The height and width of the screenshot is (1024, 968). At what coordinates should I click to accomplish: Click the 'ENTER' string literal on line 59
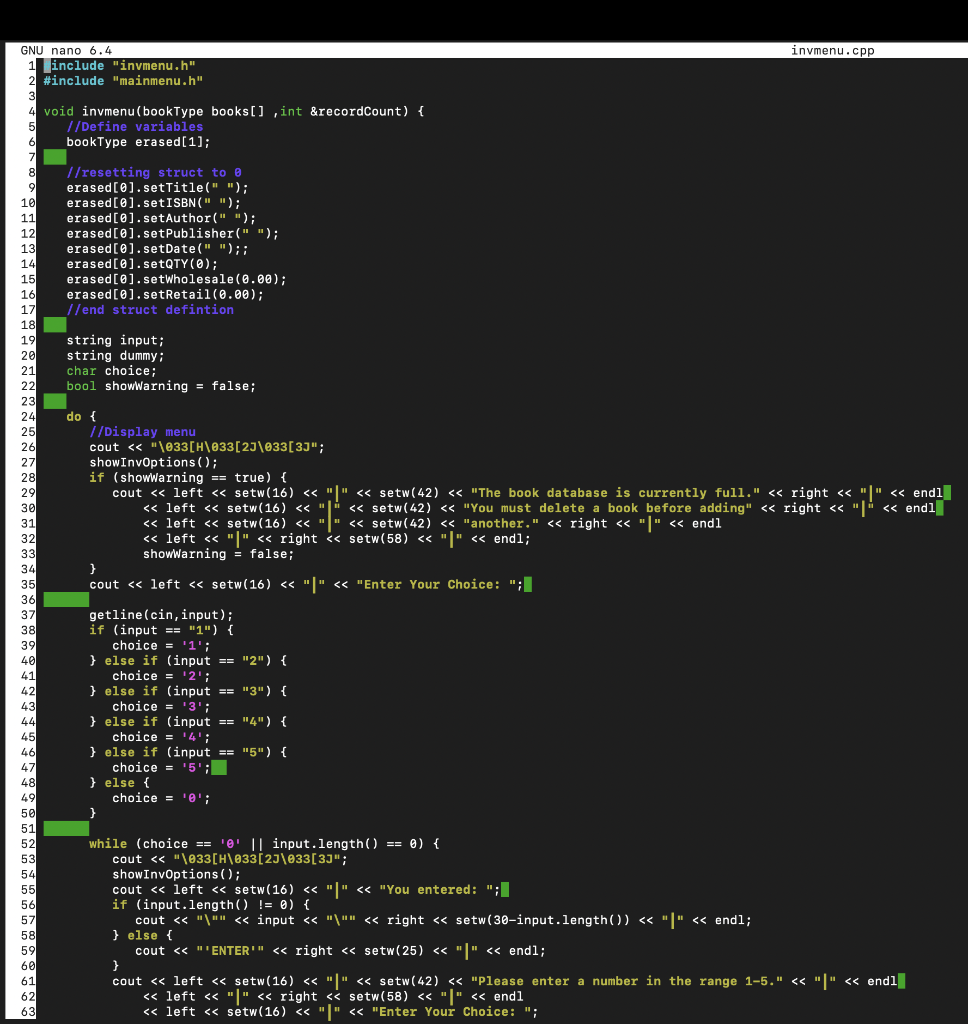tap(219, 950)
